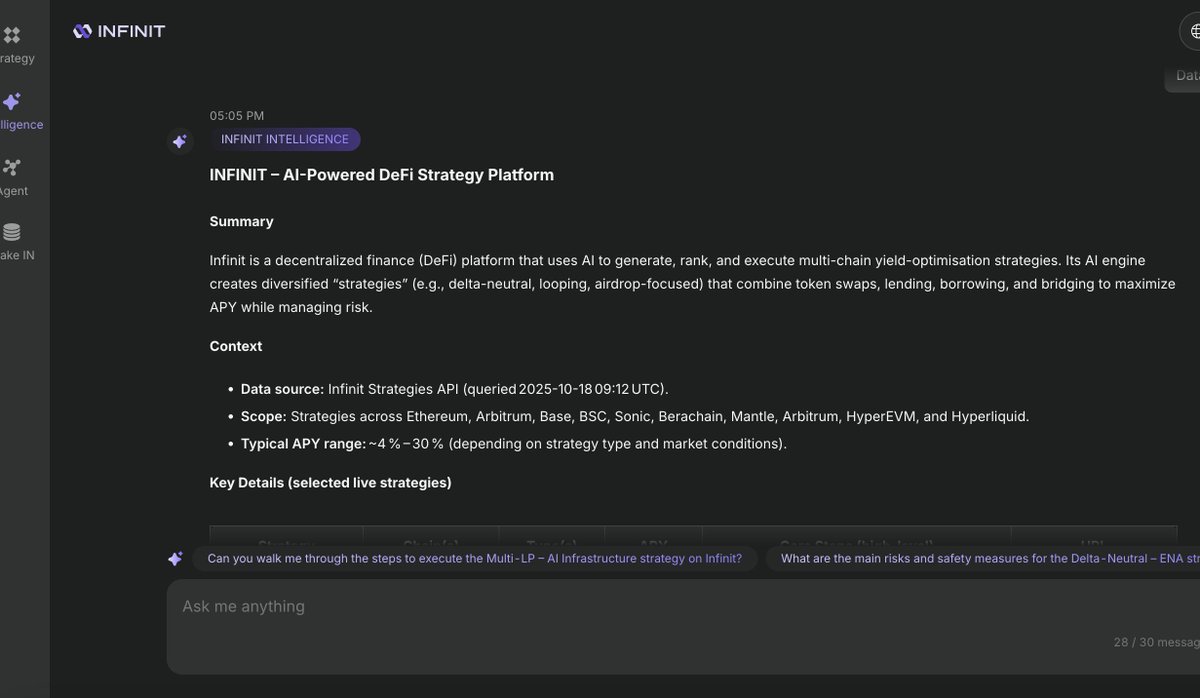The width and height of the screenshot is (1200, 698).
Task: Open the globe language icon
Action: 1193,31
